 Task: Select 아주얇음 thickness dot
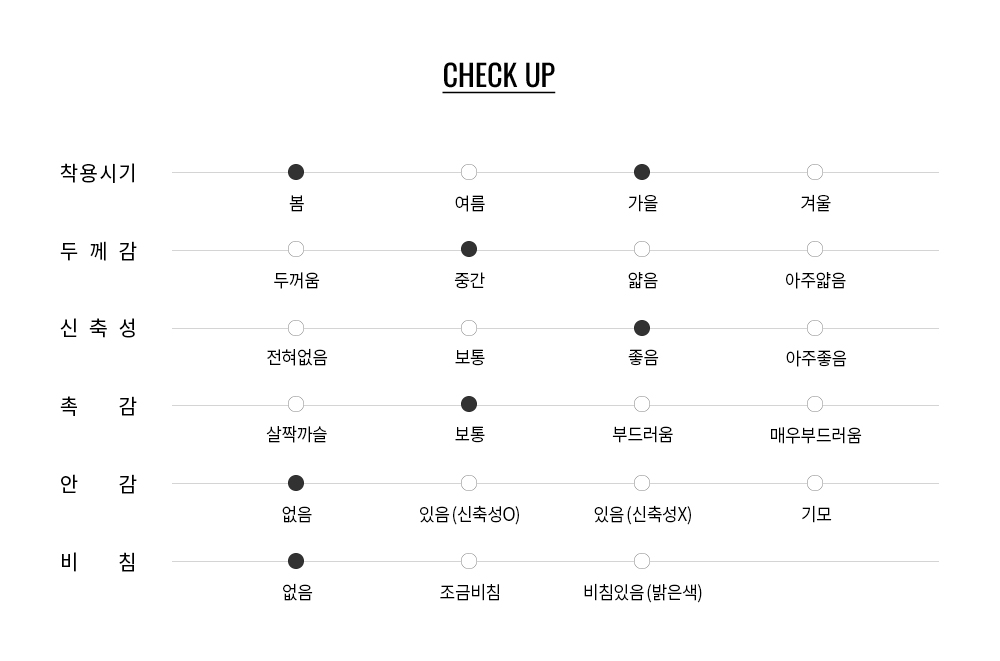pyautogui.click(x=814, y=249)
